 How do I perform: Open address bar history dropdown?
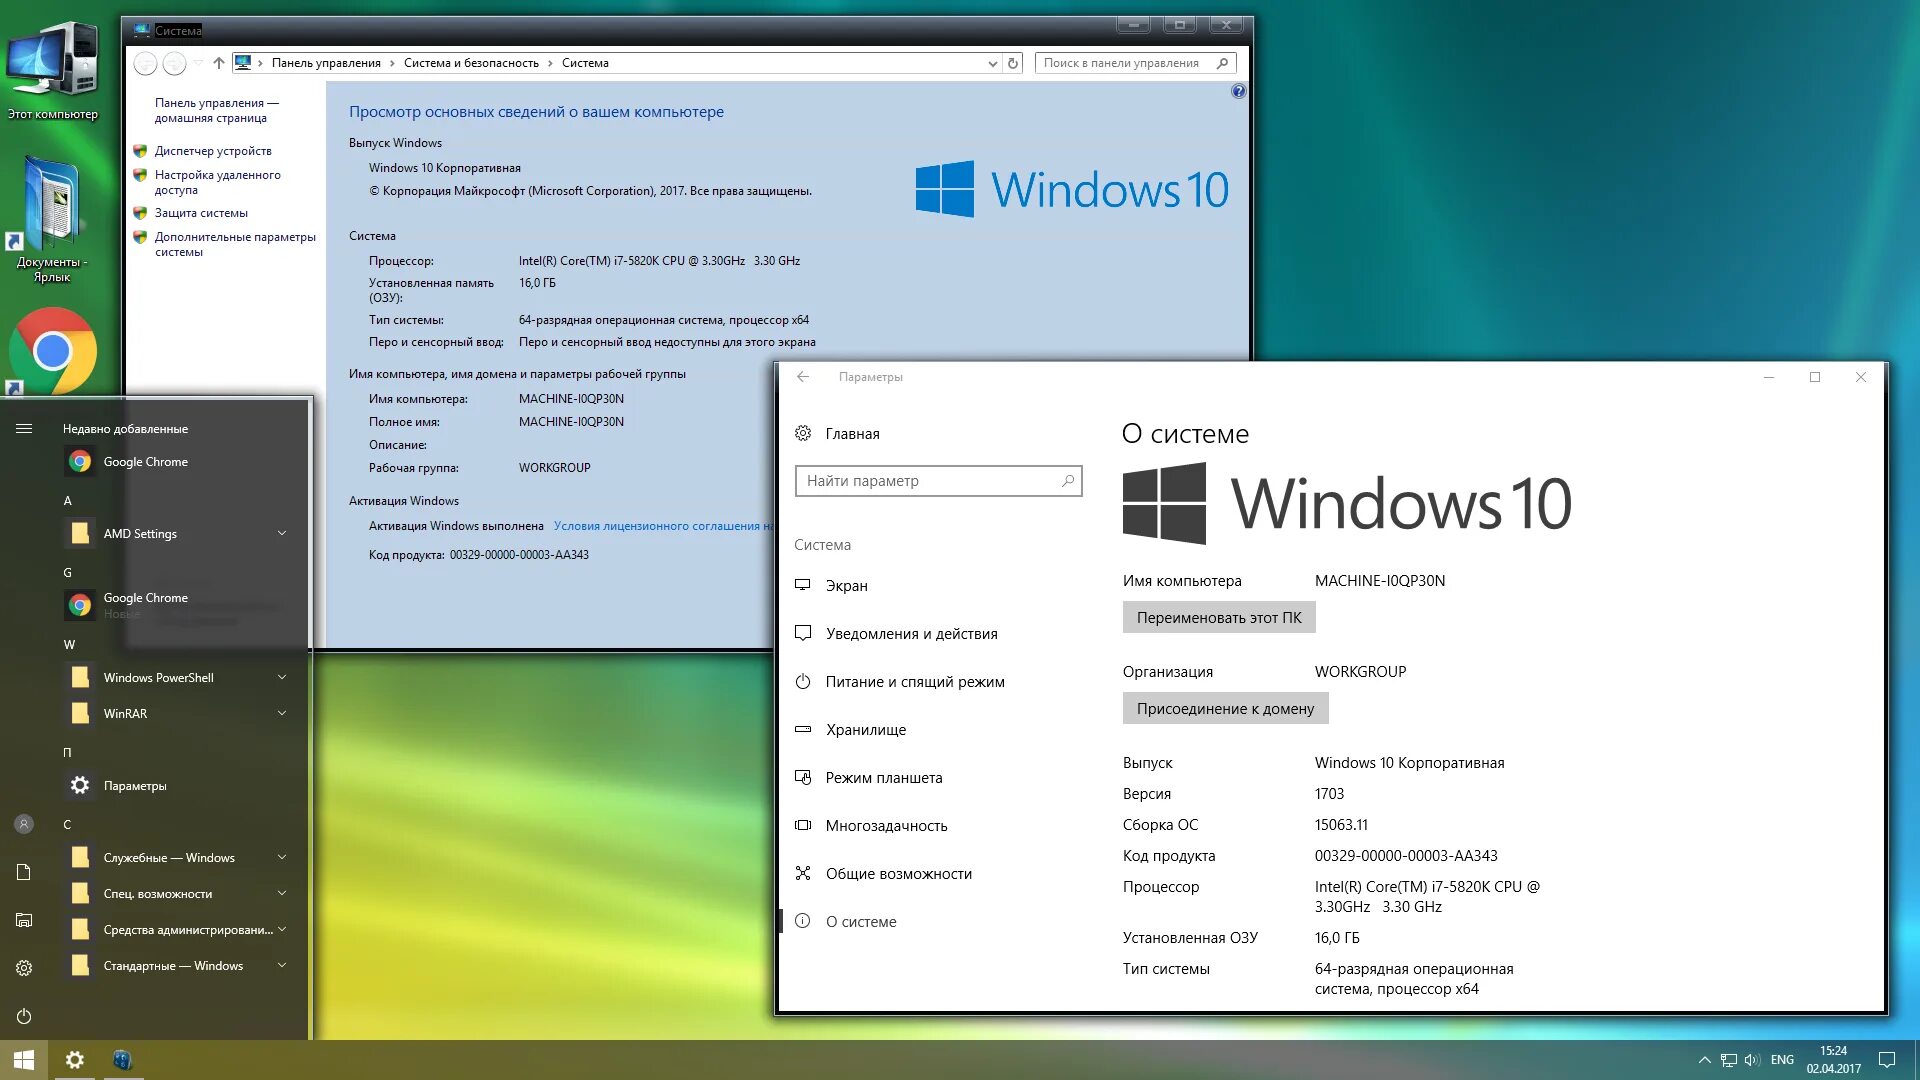click(992, 63)
